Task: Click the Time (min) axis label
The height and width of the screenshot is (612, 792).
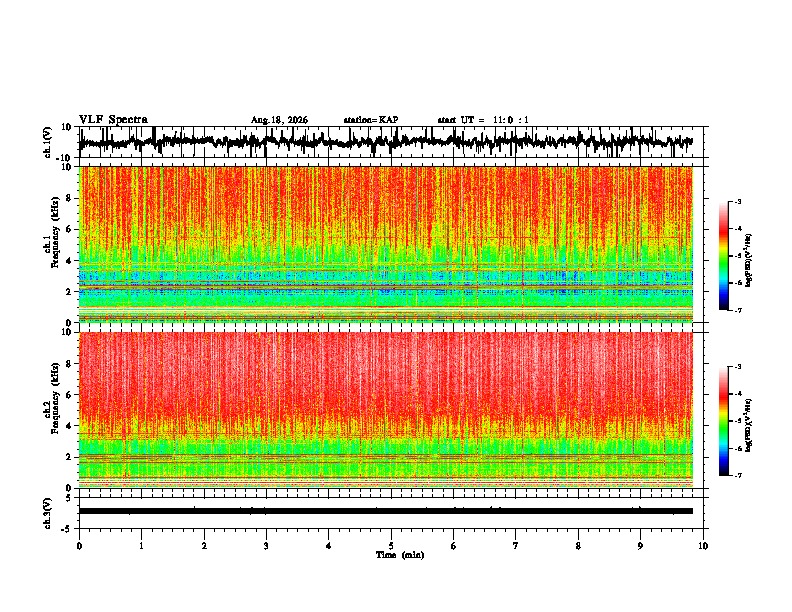Action: [x=400, y=555]
